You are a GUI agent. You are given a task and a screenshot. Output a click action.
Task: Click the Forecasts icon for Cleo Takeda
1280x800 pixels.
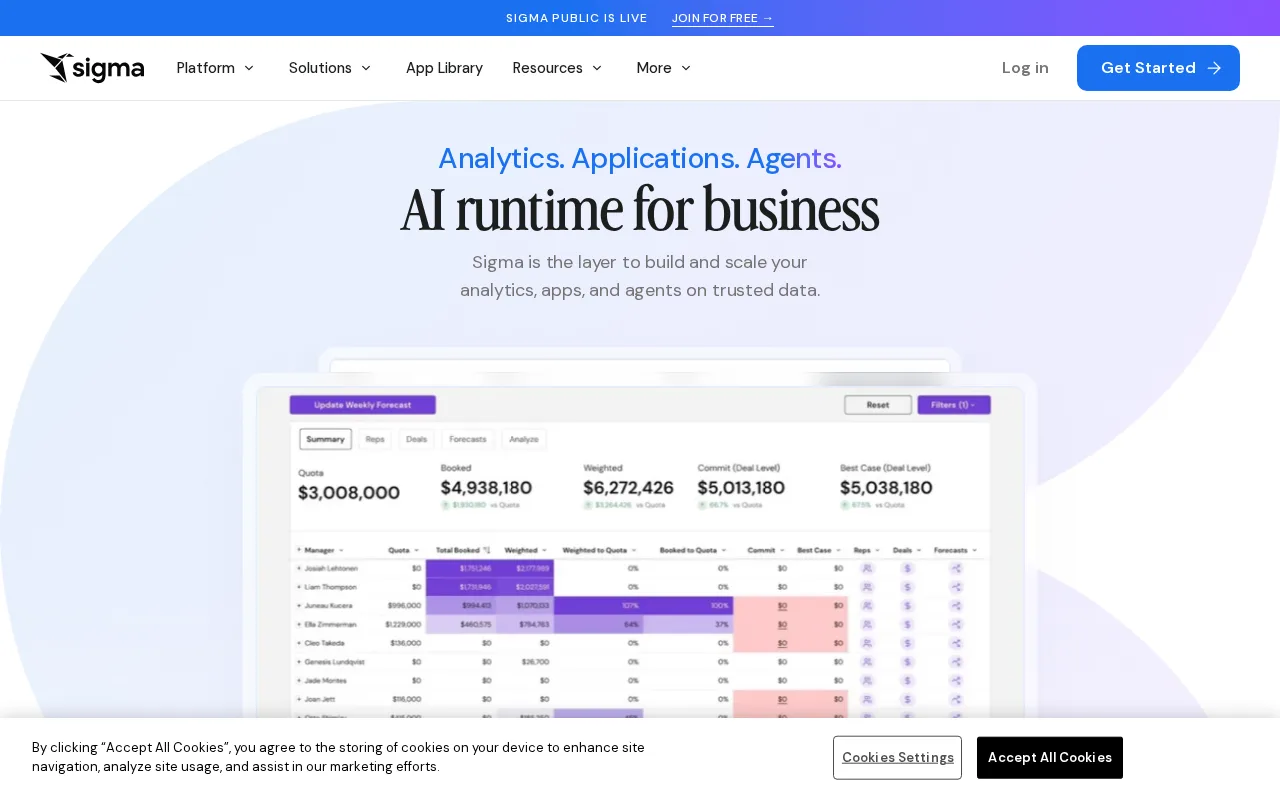click(956, 643)
